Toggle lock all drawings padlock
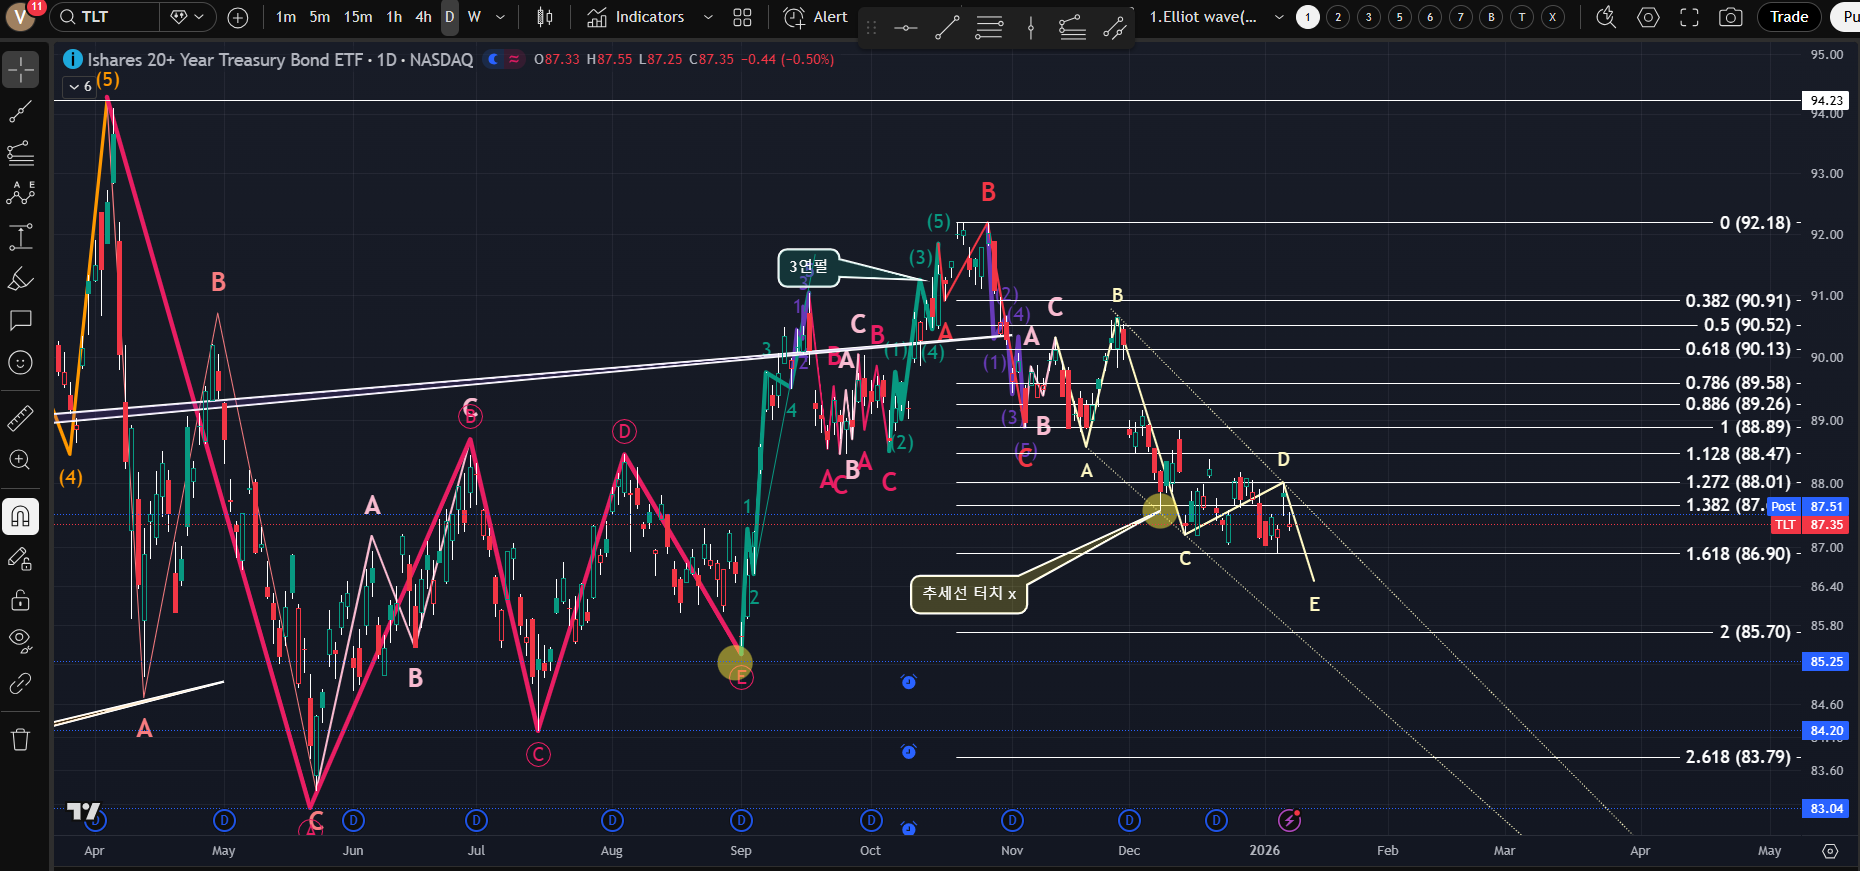The image size is (1860, 871). (x=20, y=600)
